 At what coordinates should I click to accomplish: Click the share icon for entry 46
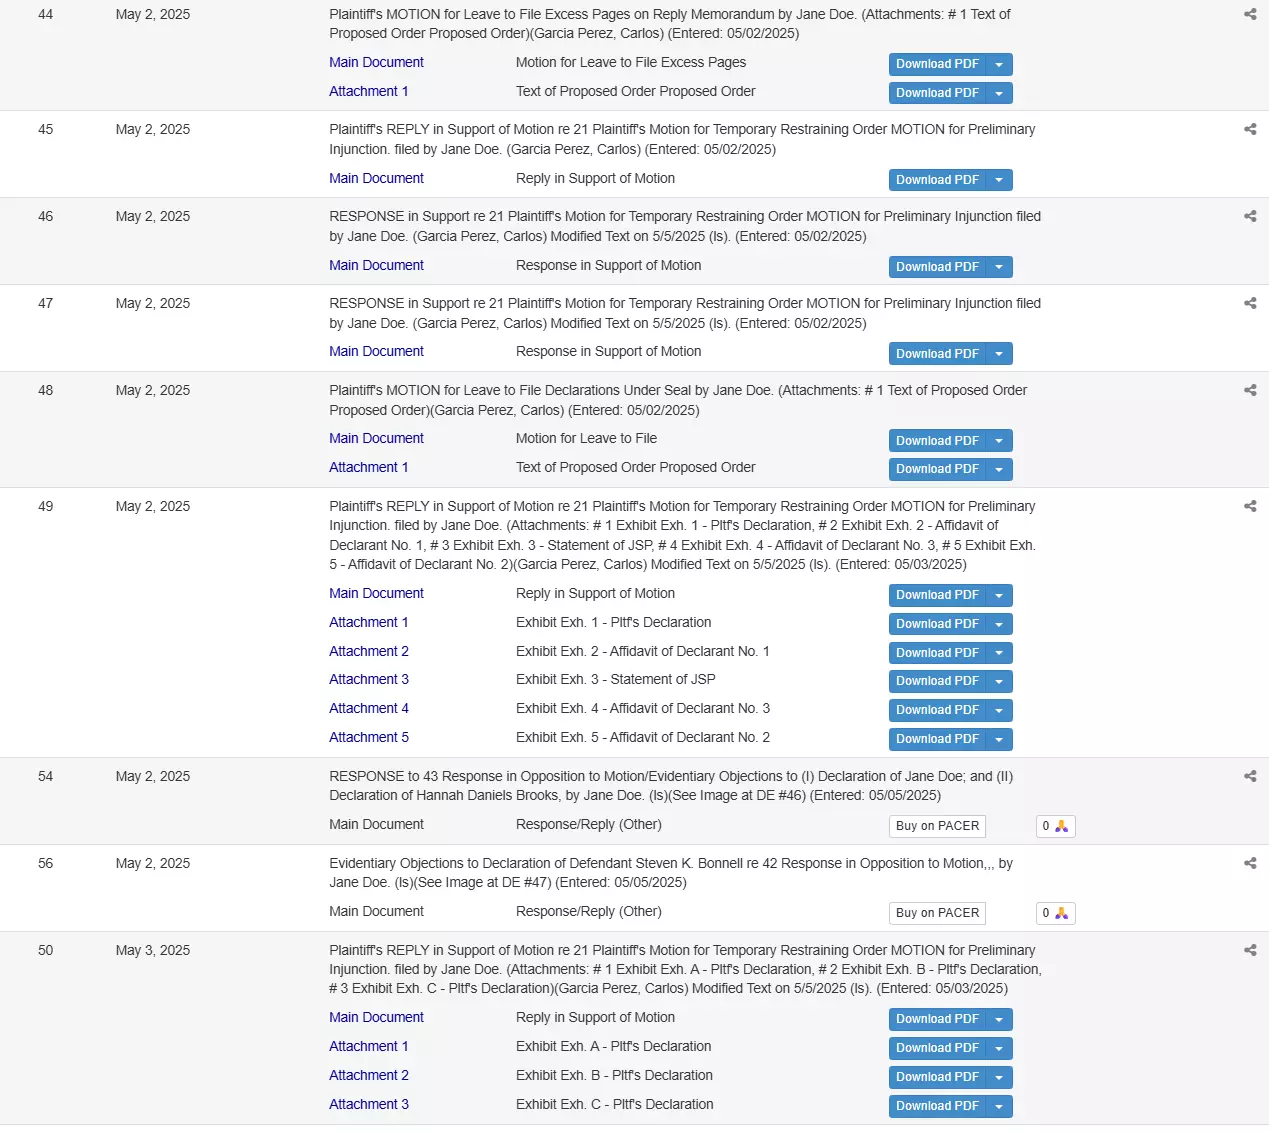[x=1249, y=216]
